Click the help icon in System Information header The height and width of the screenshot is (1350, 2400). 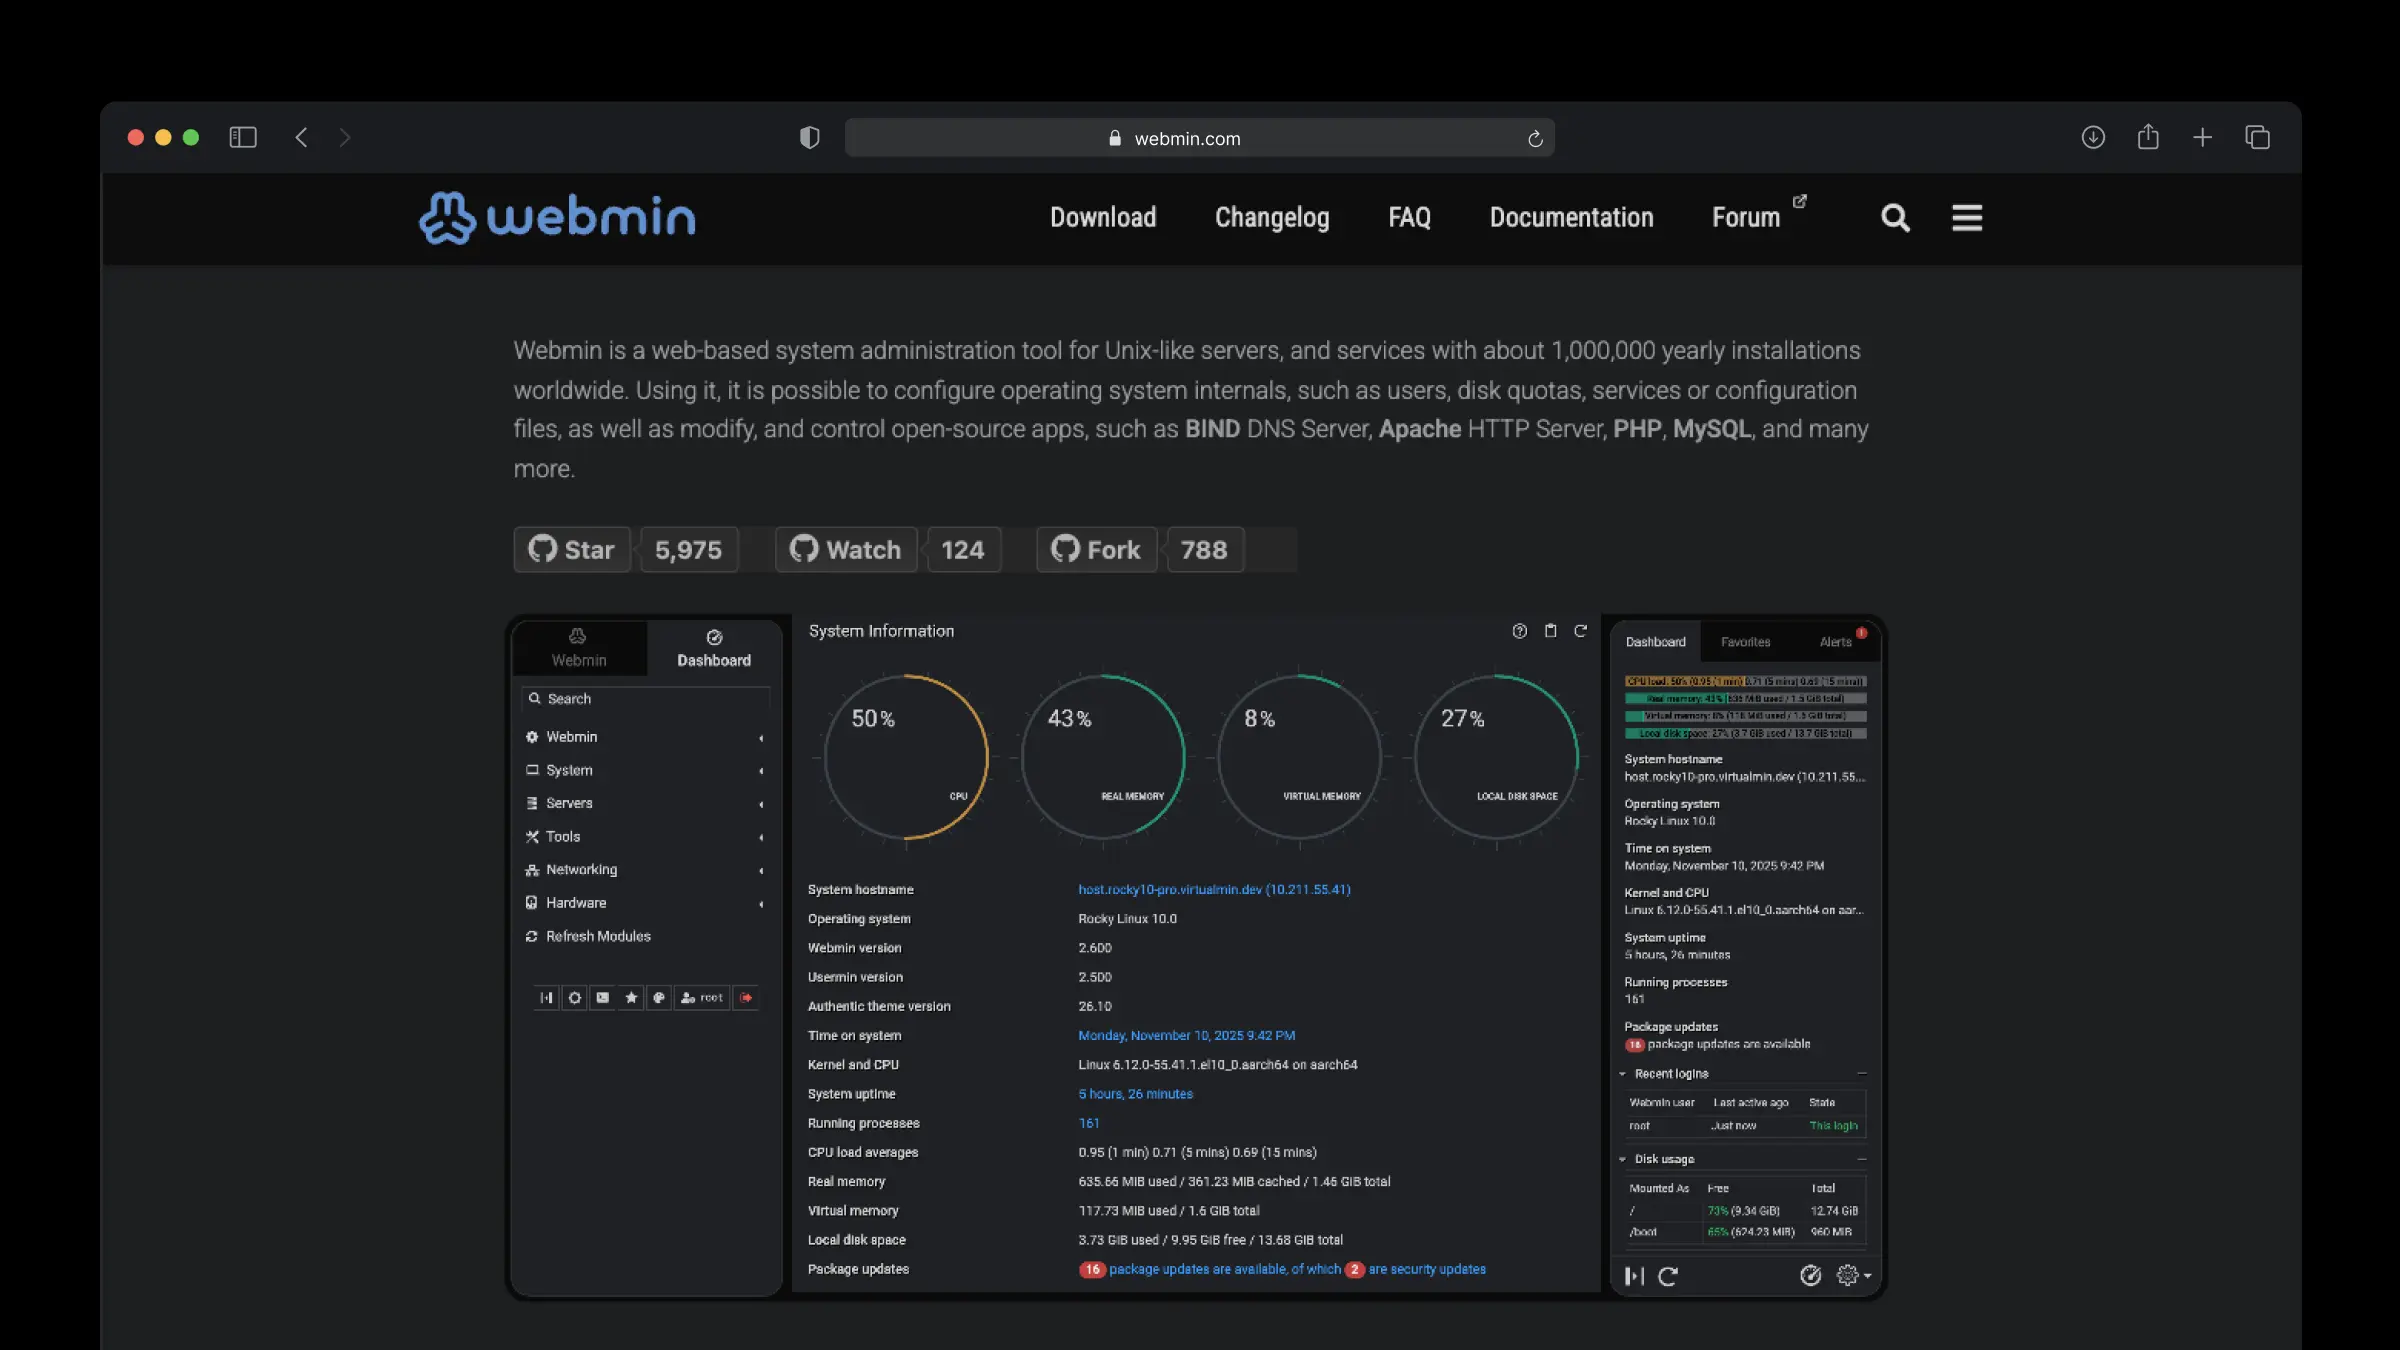pos(1520,631)
